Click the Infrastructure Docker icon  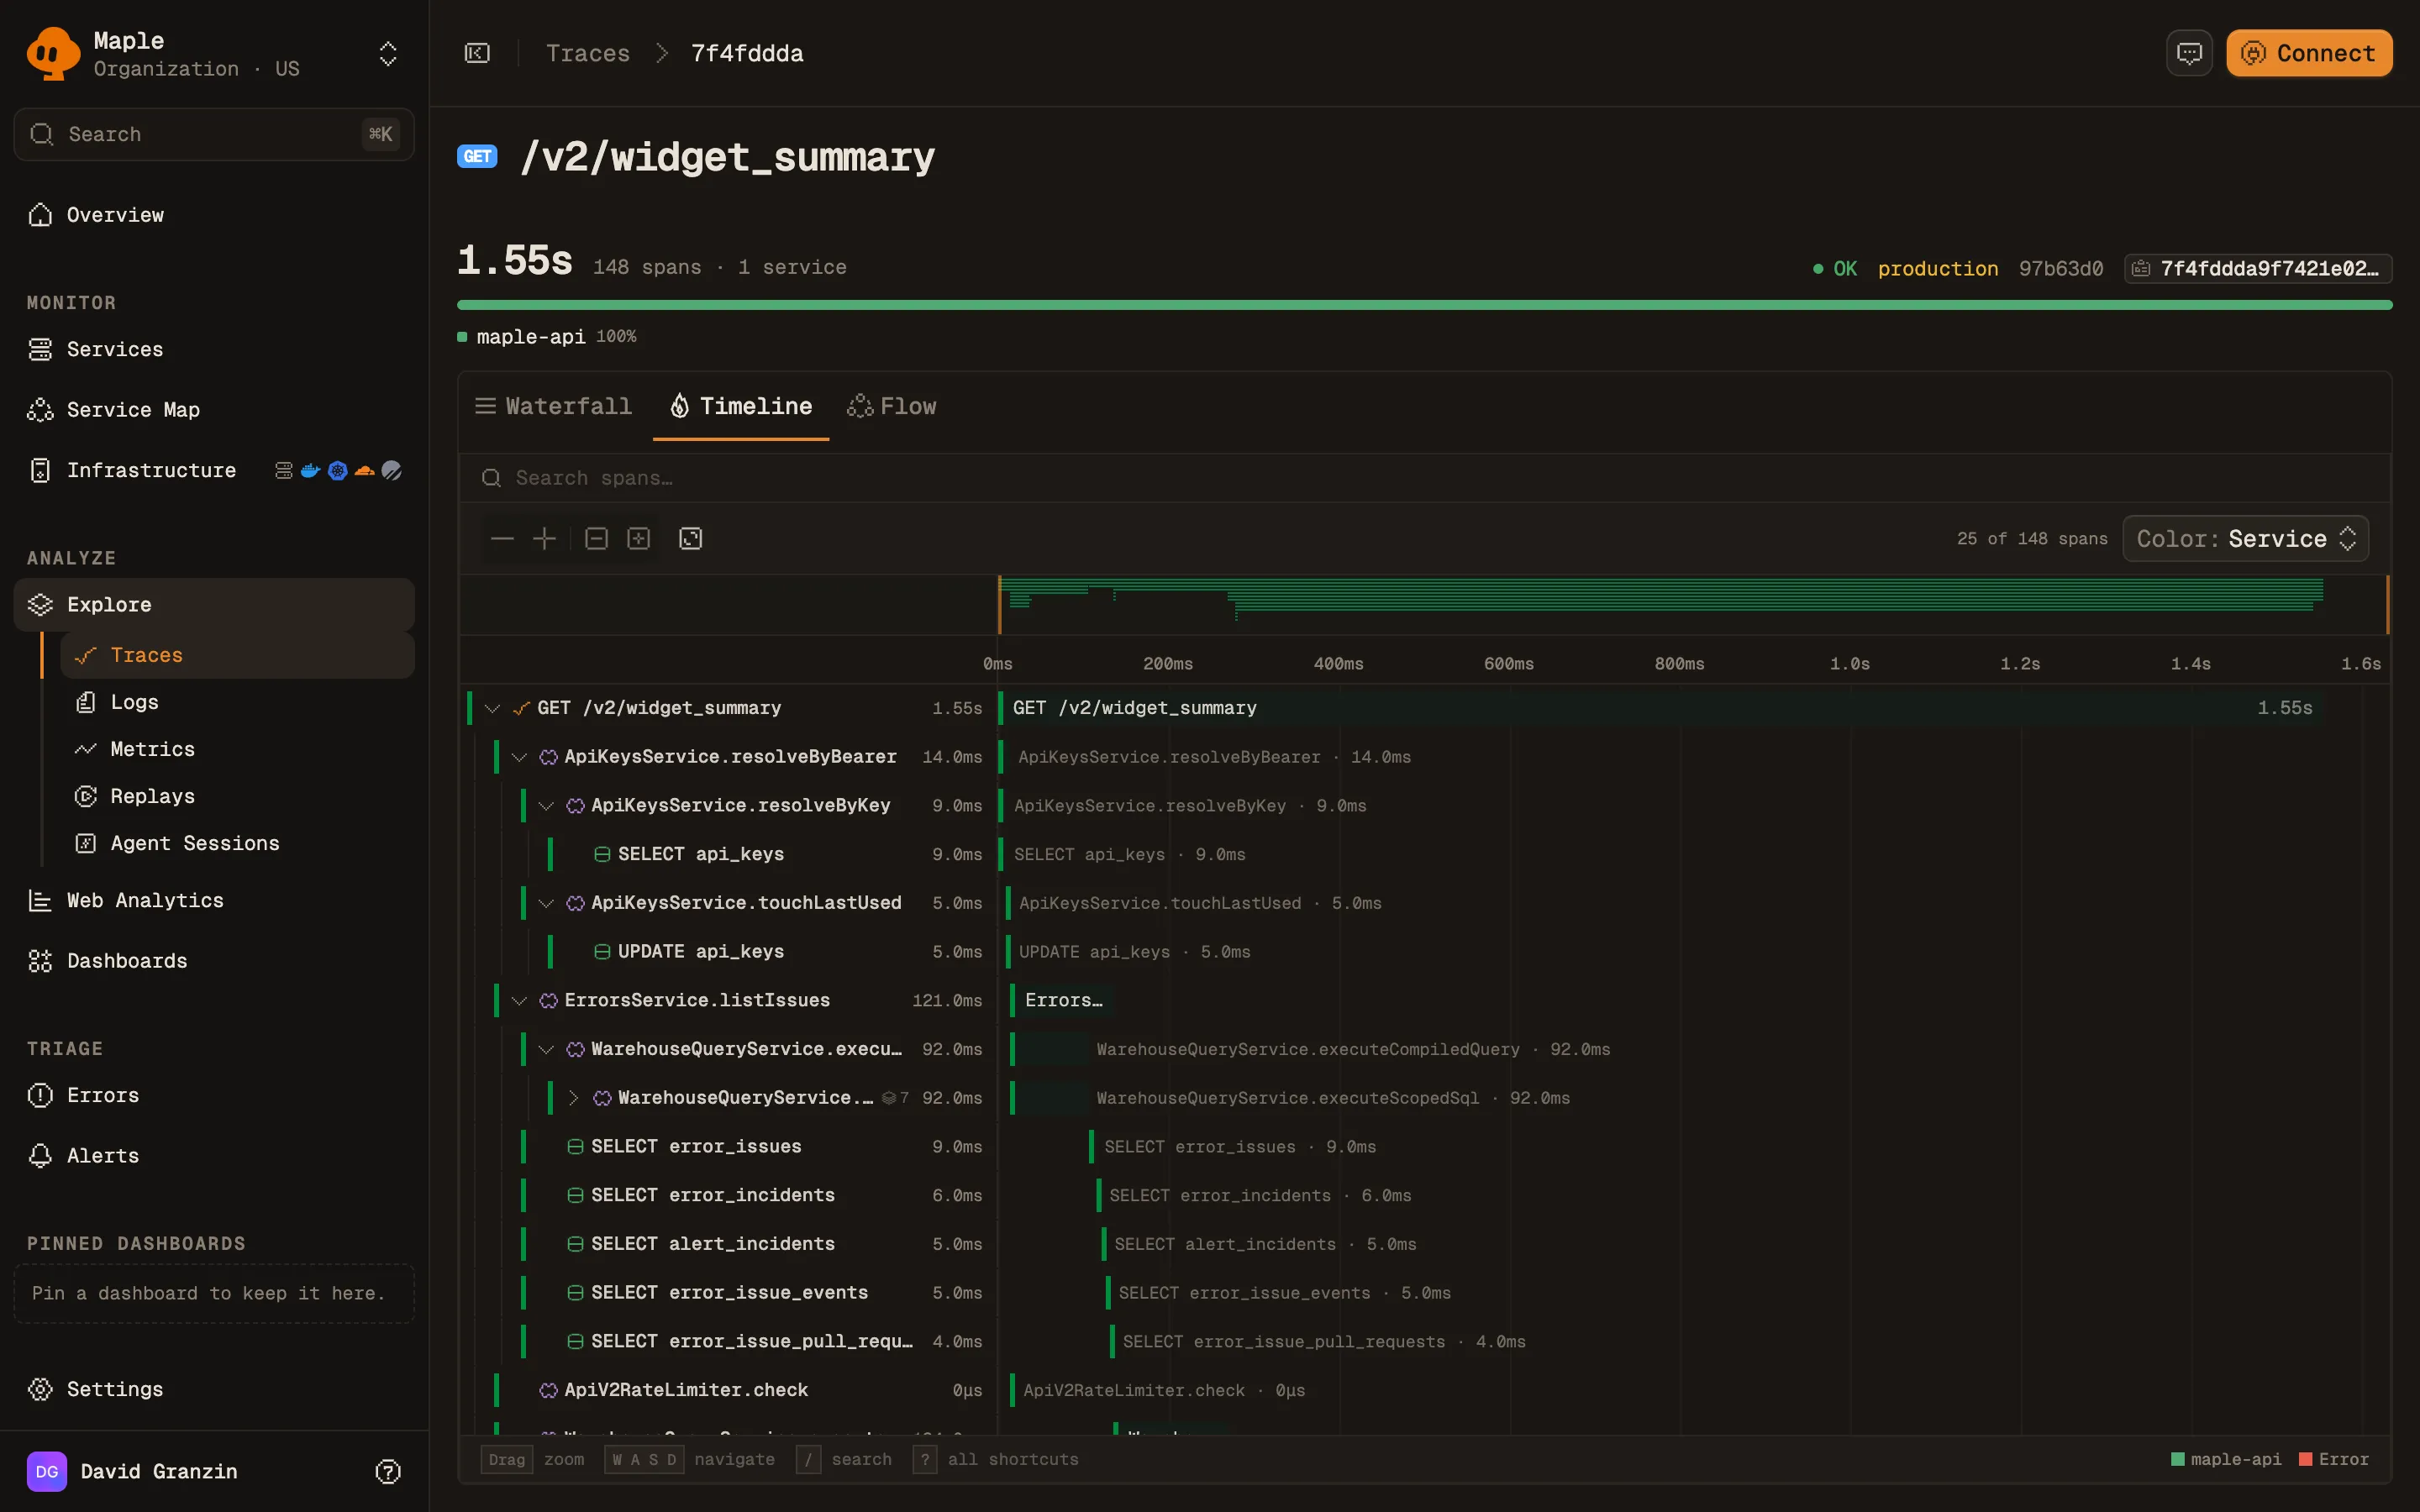pos(311,470)
